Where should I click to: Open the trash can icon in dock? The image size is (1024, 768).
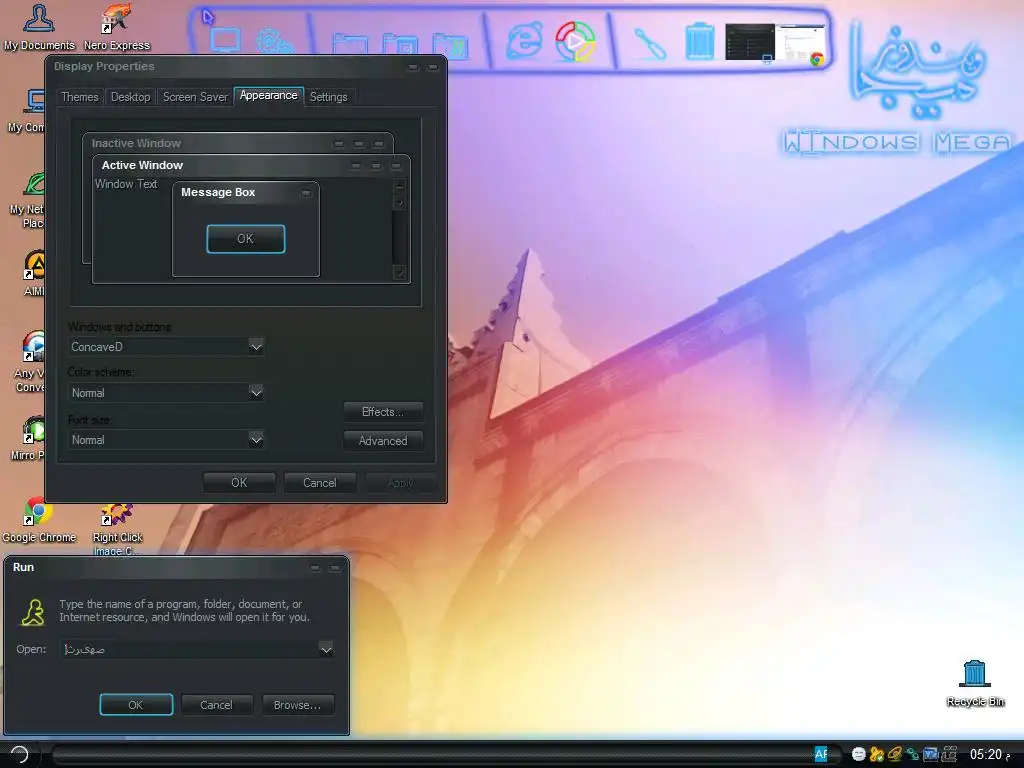(699, 42)
